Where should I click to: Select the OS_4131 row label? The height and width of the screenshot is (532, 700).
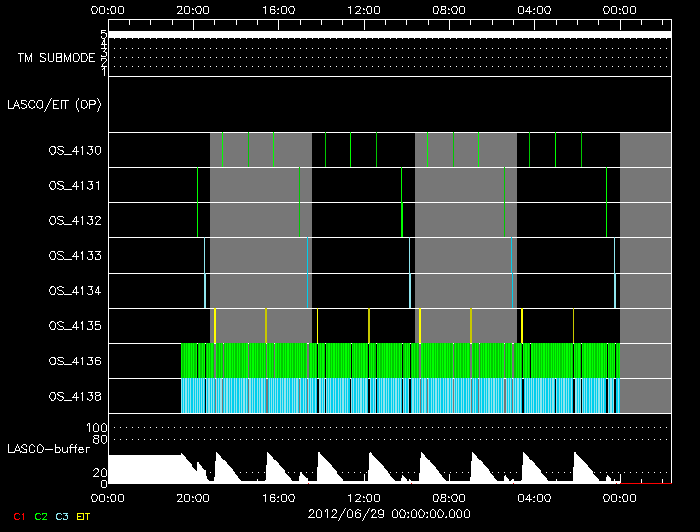pyautogui.click(x=75, y=186)
